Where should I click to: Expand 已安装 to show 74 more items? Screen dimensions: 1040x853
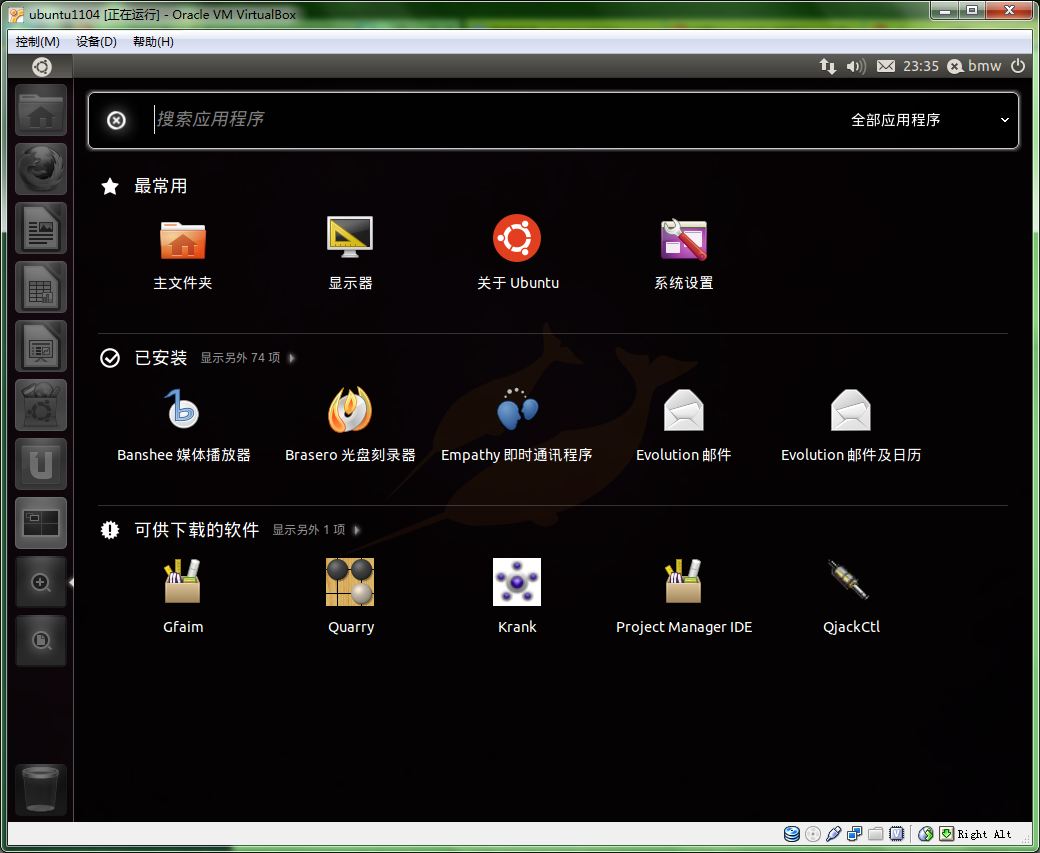[246, 358]
